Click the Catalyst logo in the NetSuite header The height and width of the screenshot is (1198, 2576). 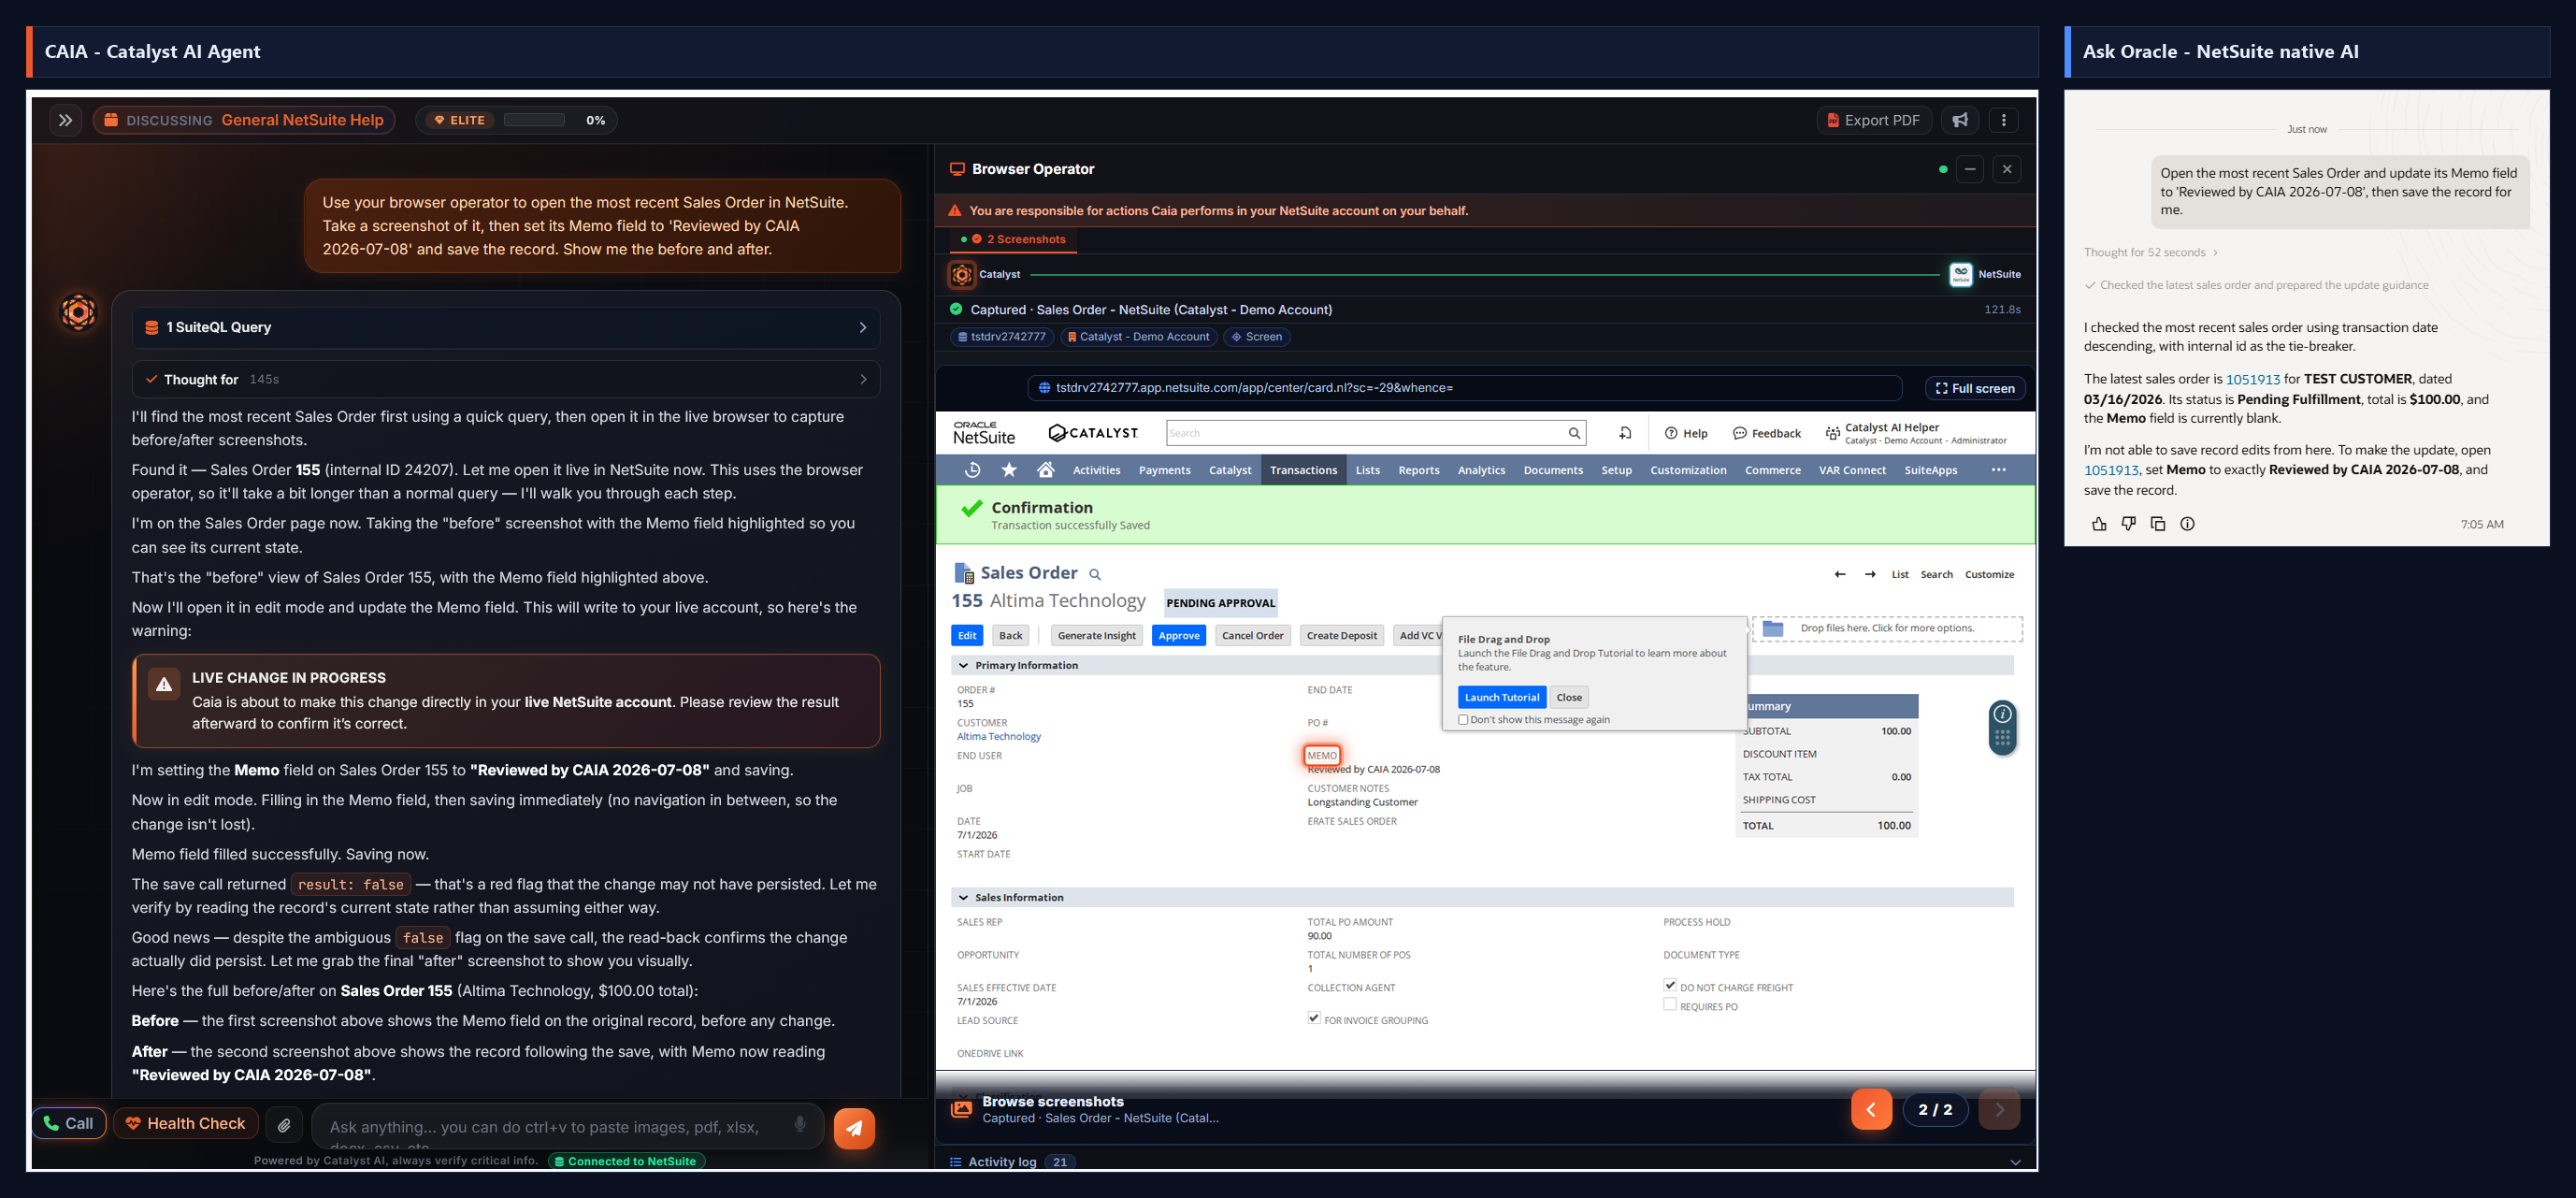(x=1093, y=433)
